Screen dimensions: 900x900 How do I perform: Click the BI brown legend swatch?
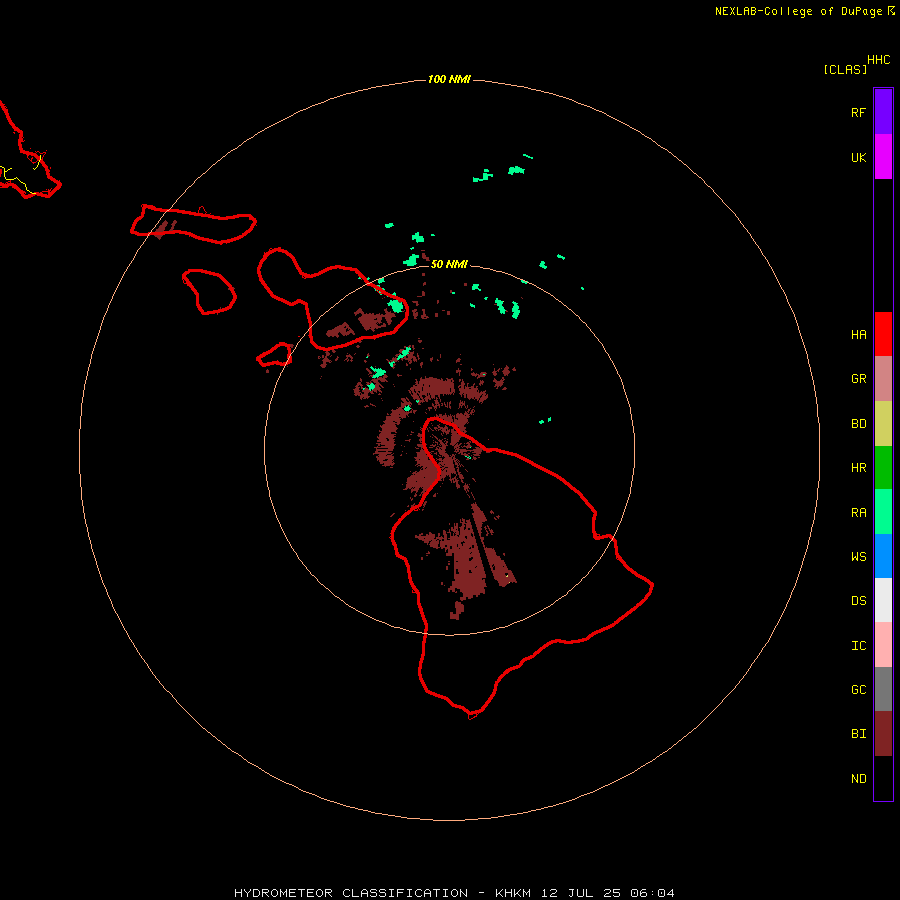(x=883, y=734)
